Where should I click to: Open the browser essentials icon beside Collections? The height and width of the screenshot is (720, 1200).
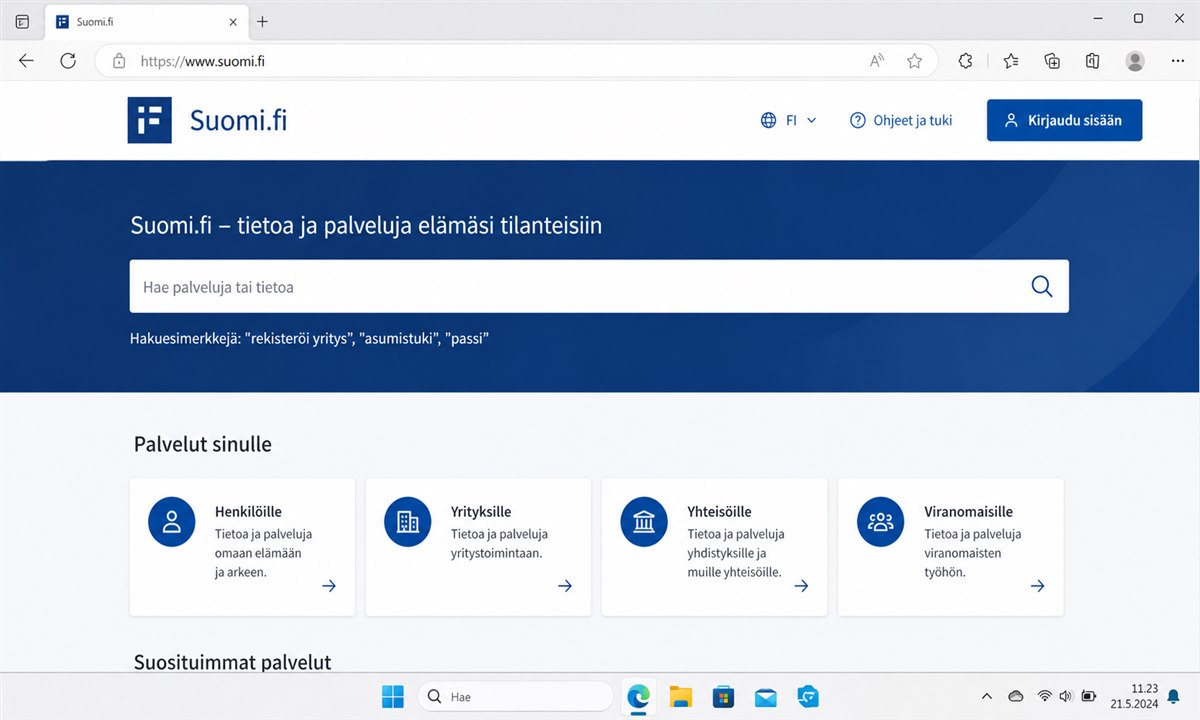1093,61
